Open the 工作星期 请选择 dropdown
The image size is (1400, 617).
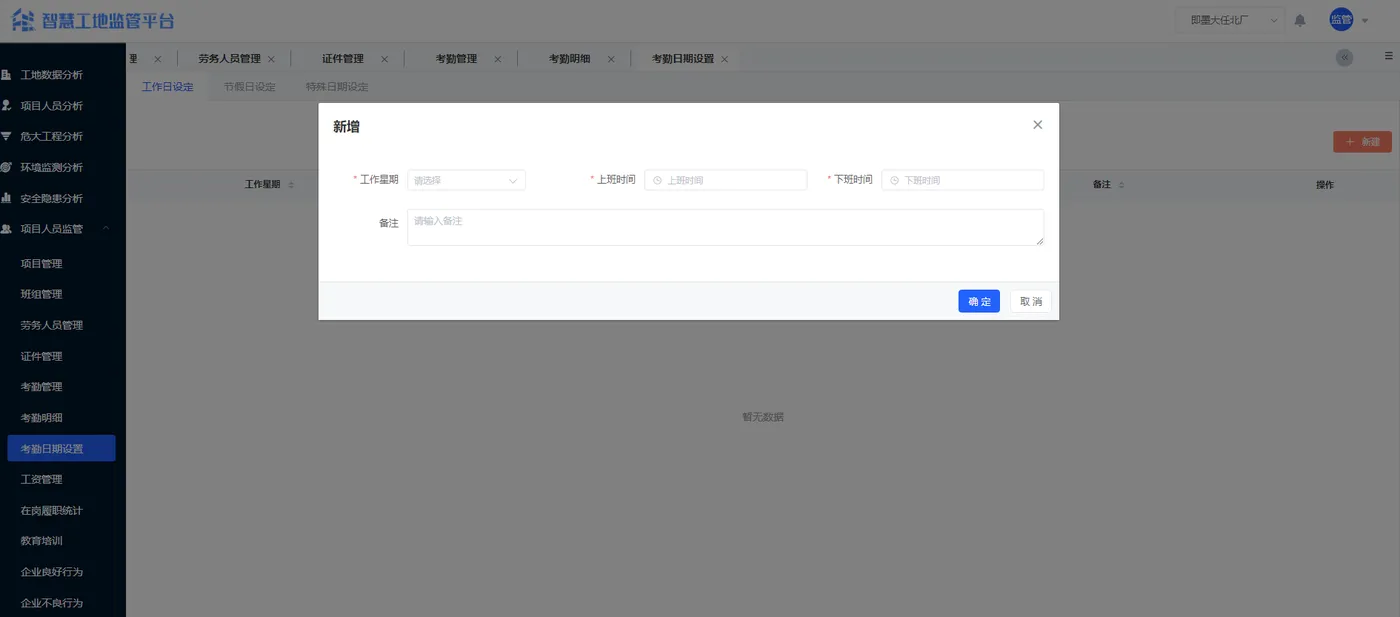[466, 180]
